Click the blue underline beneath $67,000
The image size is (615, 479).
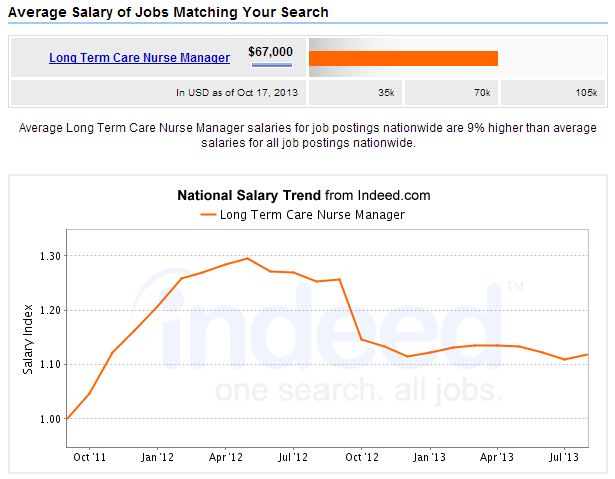click(272, 66)
